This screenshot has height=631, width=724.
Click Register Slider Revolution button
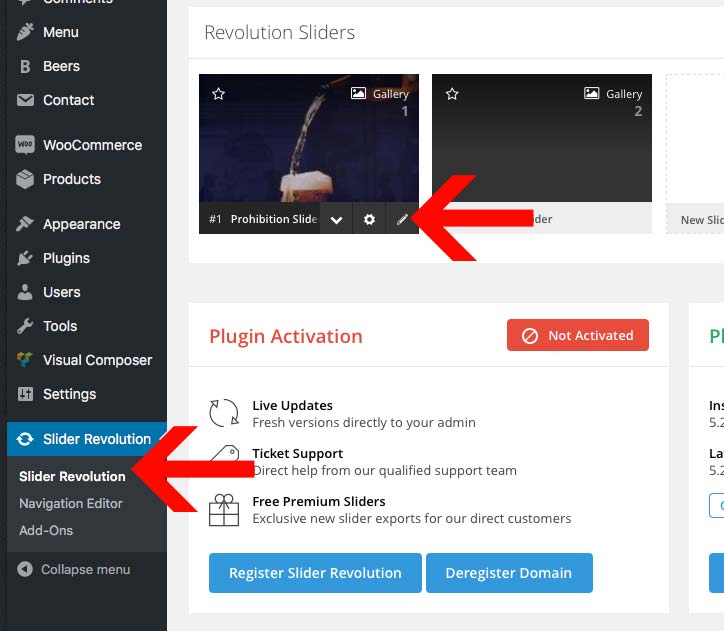[x=315, y=573]
